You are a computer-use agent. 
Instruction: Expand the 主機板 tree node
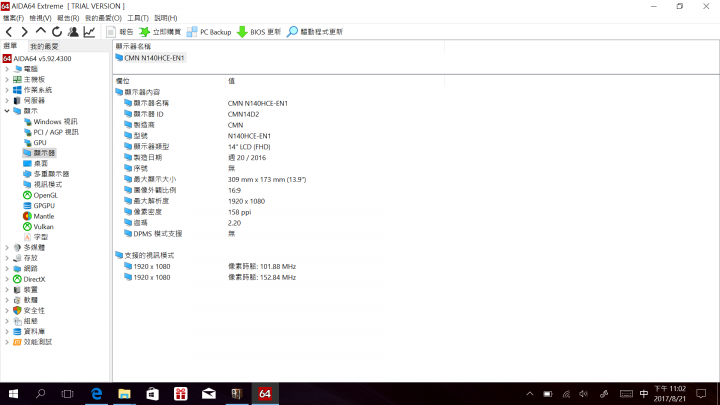pyautogui.click(x=7, y=79)
